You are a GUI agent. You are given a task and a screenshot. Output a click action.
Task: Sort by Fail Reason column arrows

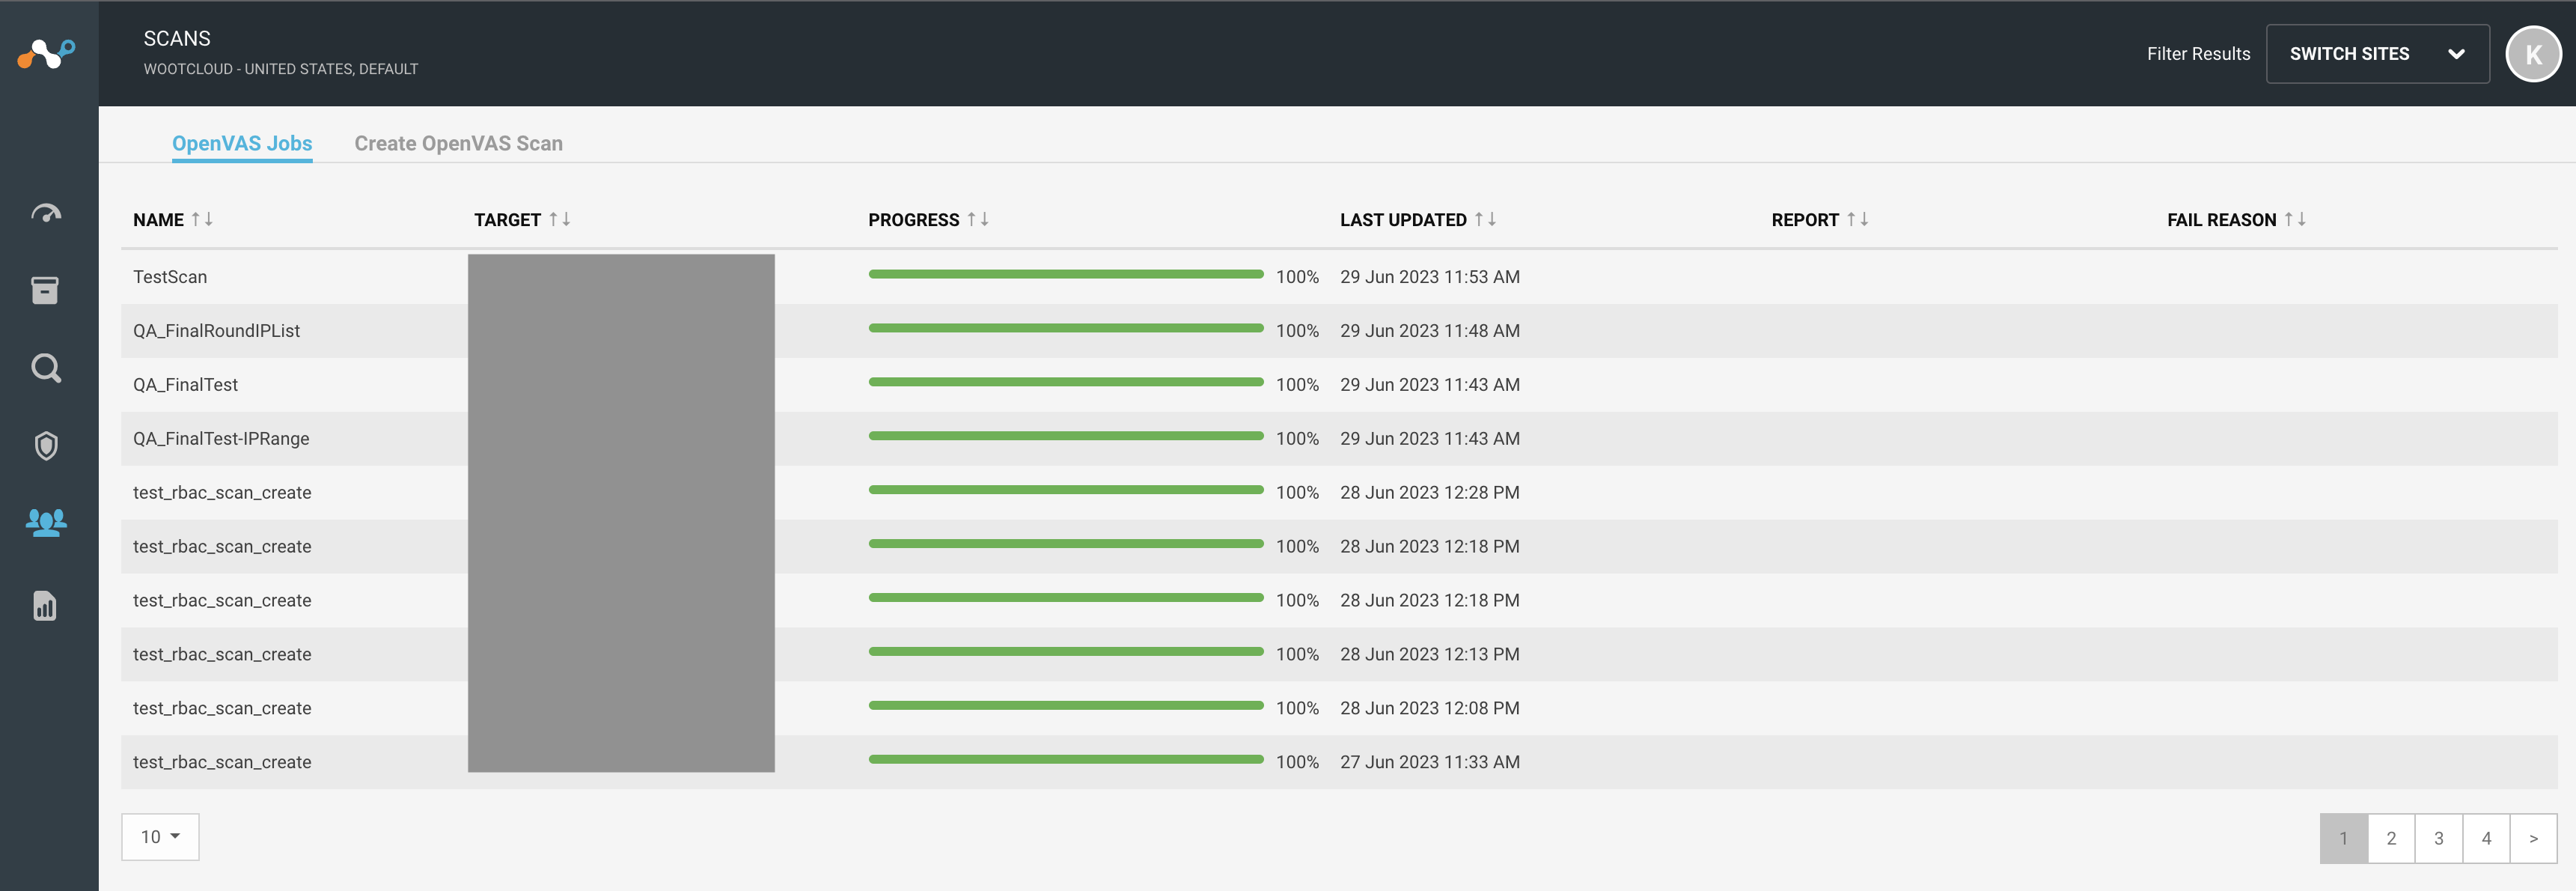coord(2295,219)
